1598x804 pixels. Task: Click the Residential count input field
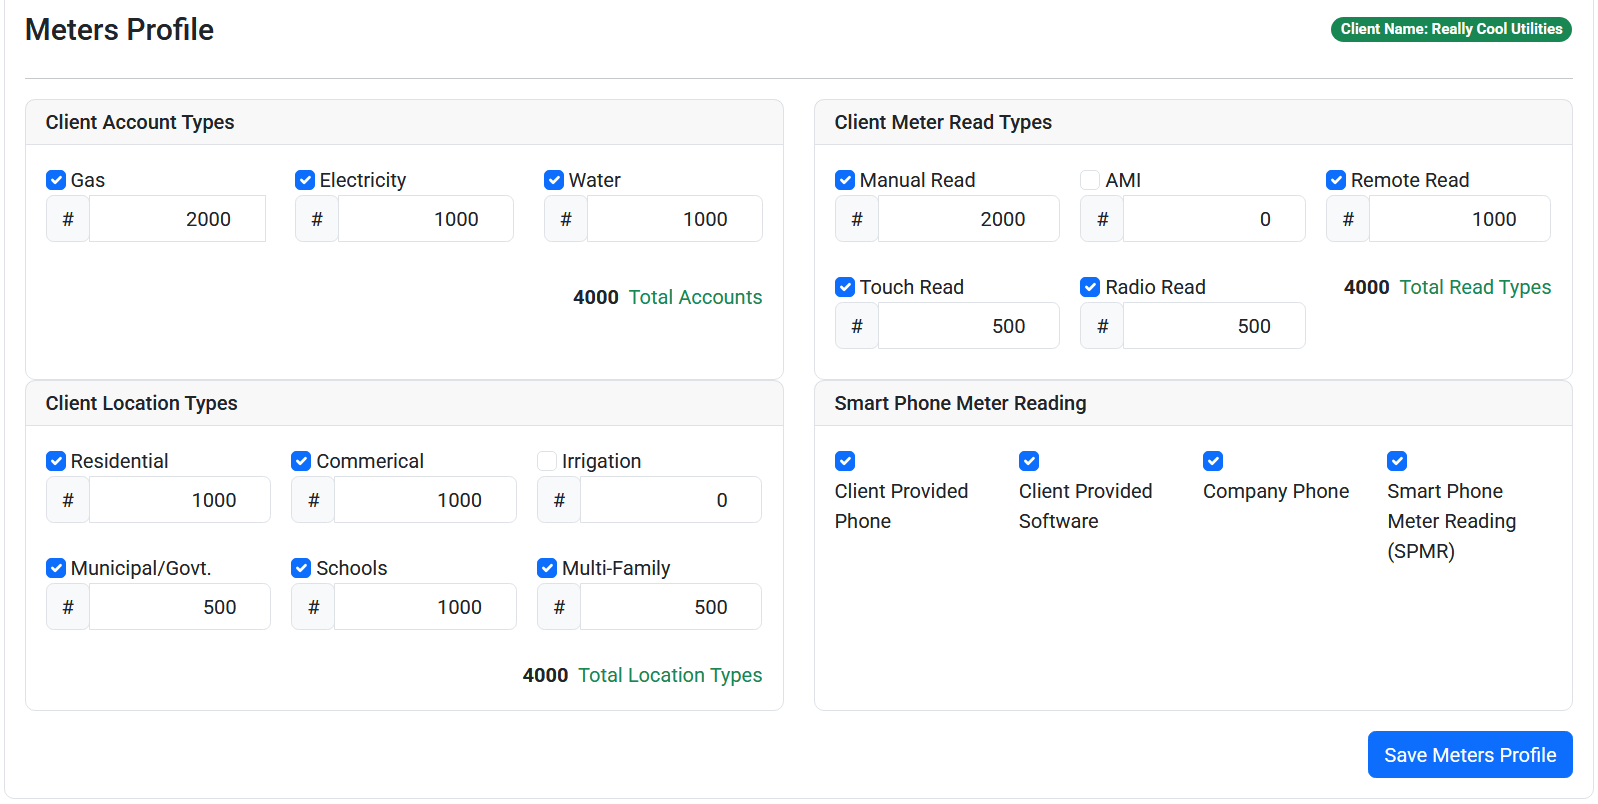click(x=180, y=500)
